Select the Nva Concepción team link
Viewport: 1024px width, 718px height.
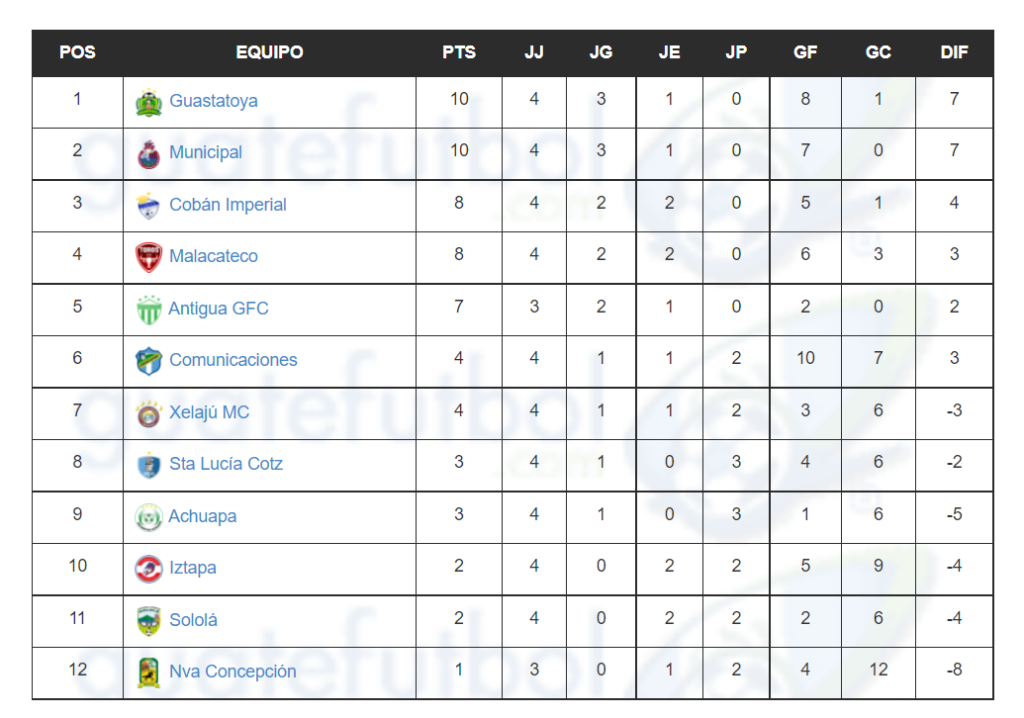[232, 671]
